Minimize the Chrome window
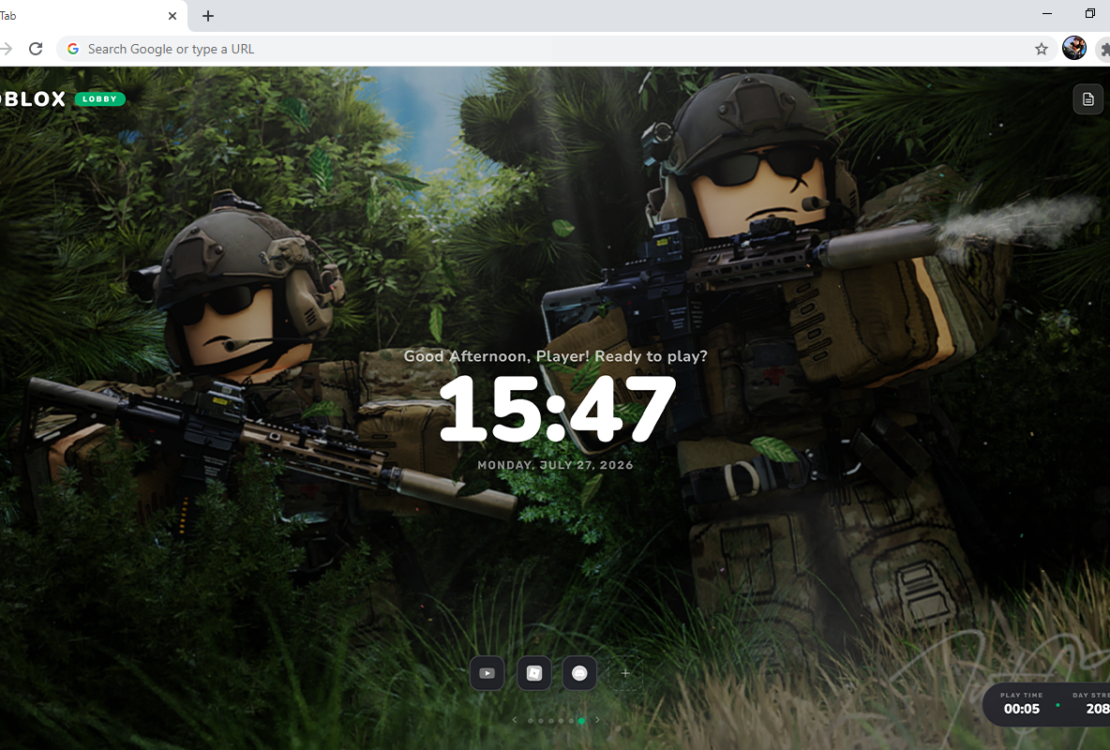The height and width of the screenshot is (750, 1110). click(x=1047, y=13)
